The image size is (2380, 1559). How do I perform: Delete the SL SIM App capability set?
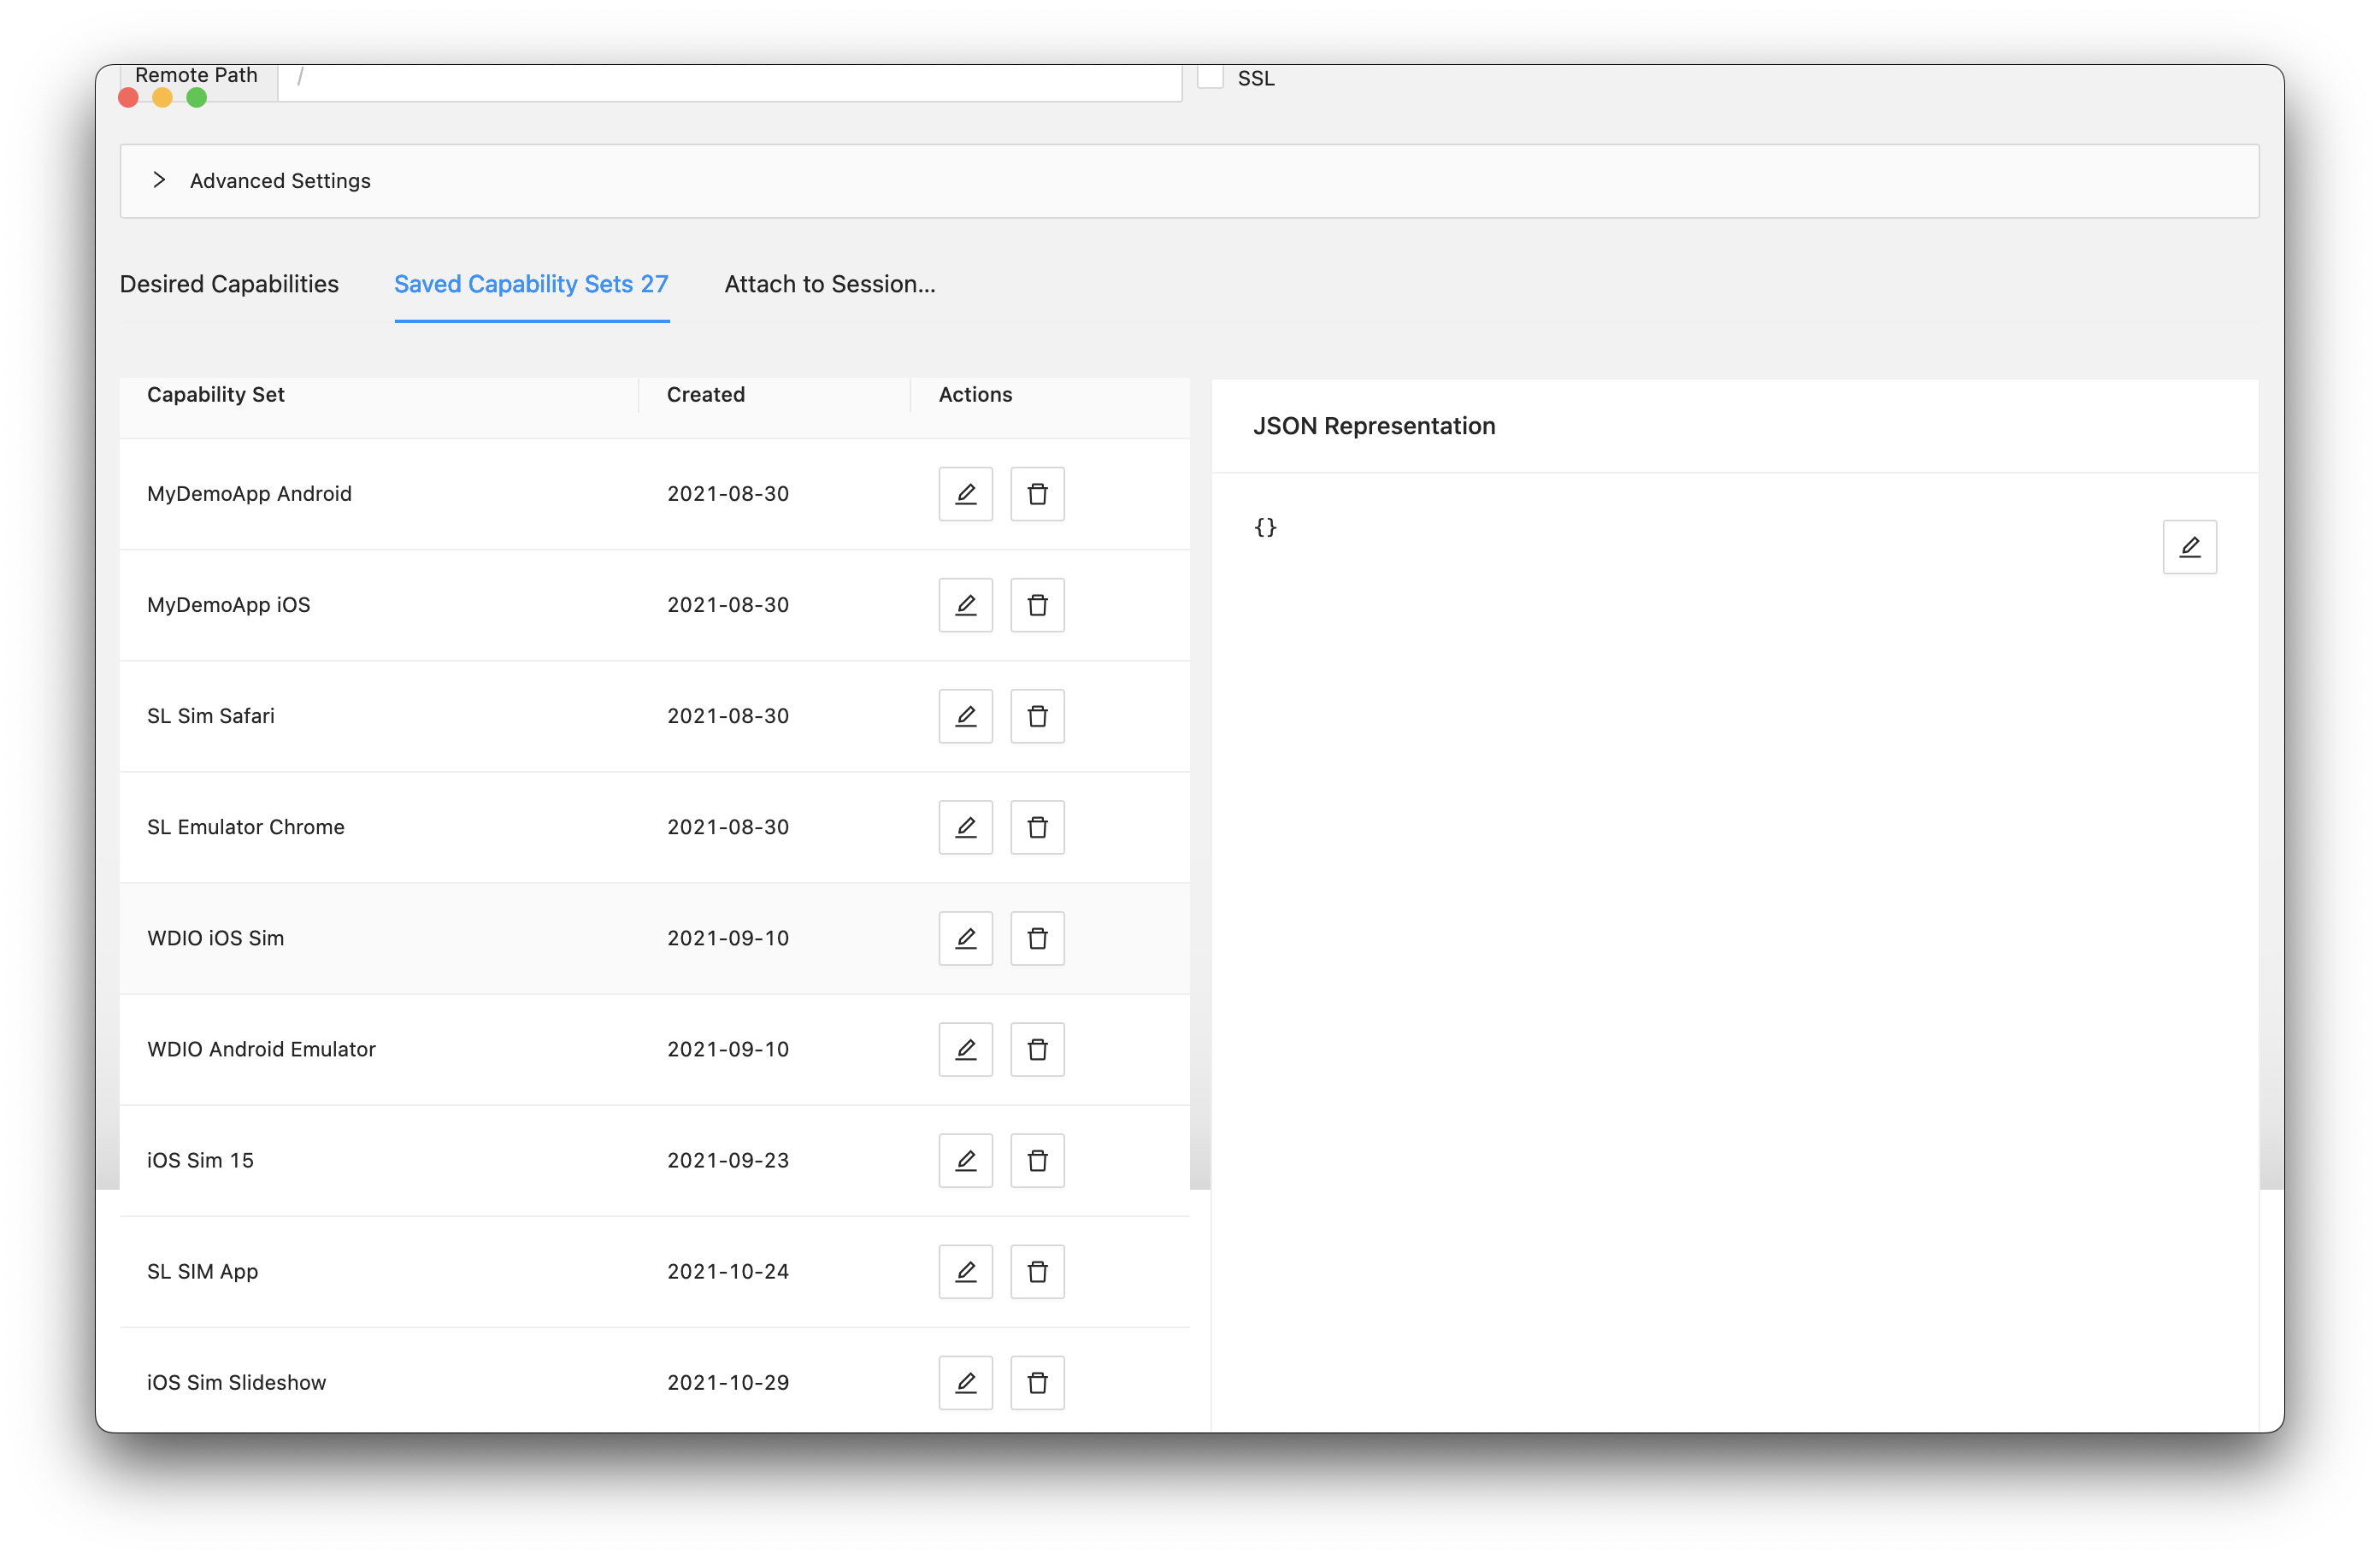(1037, 1271)
